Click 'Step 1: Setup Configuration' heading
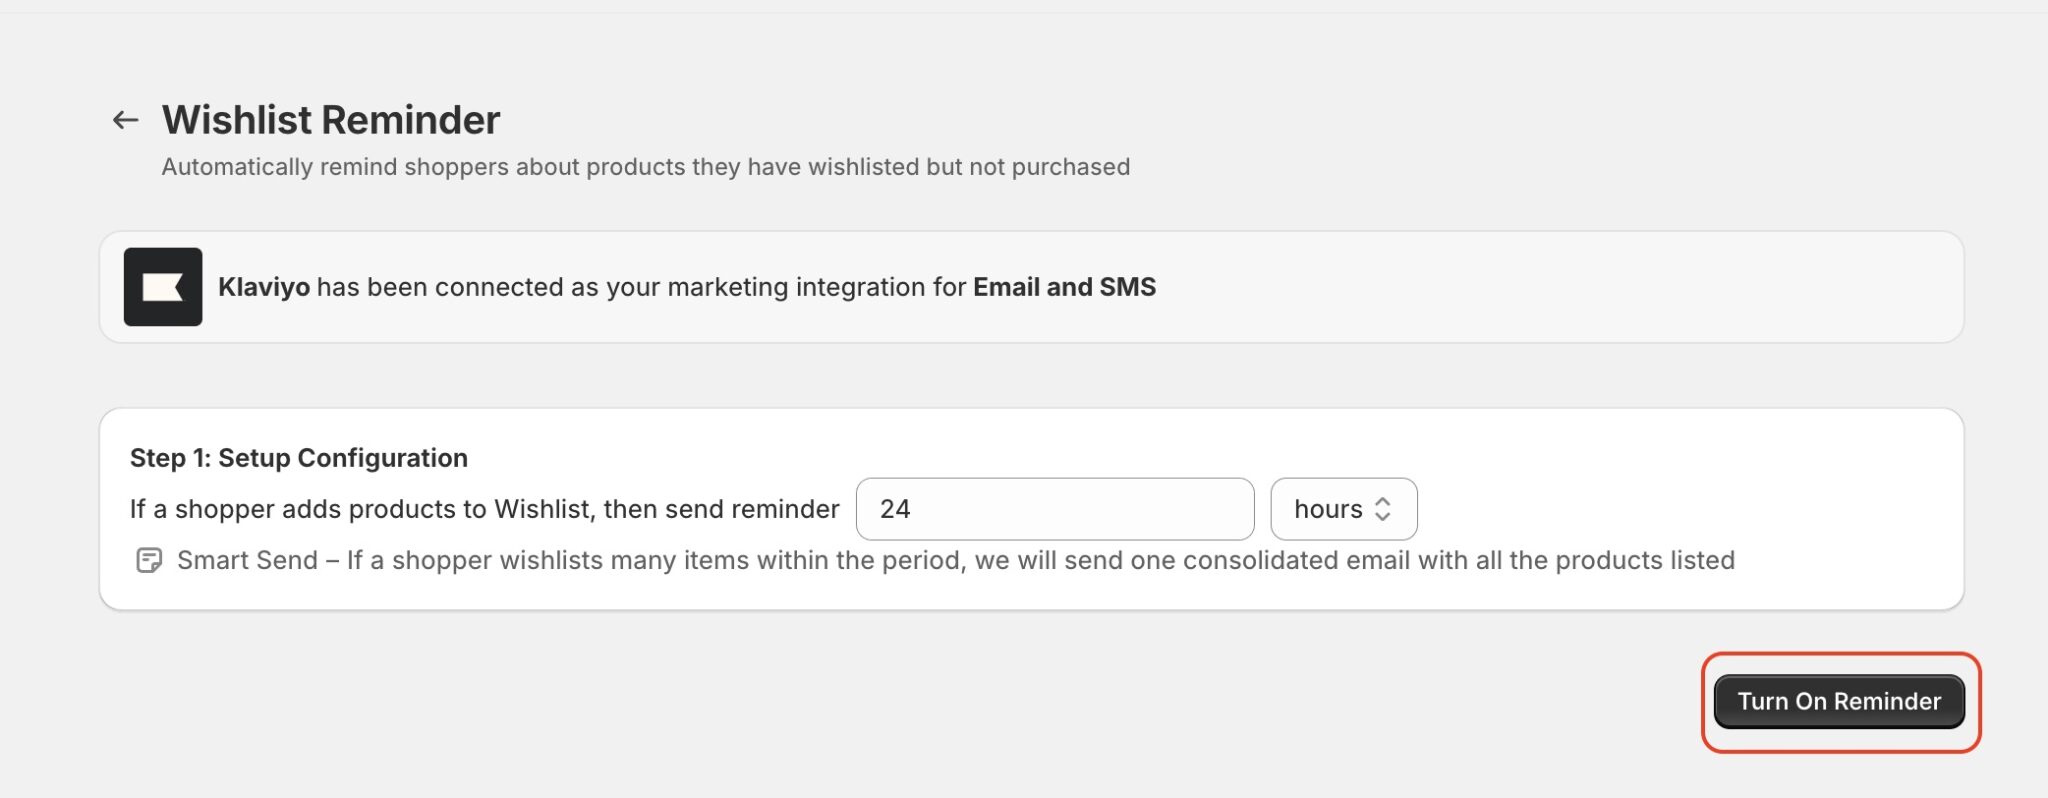Screen dimensions: 2048x798 (x=299, y=458)
